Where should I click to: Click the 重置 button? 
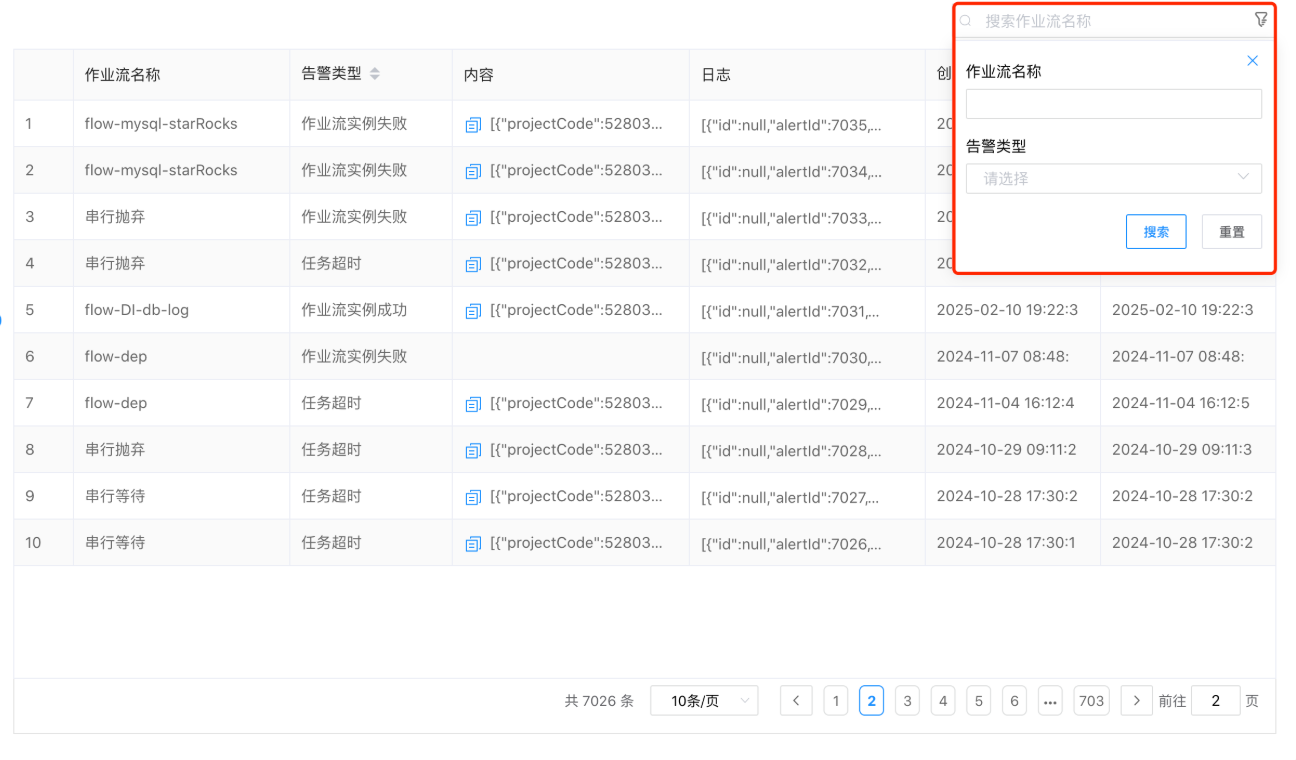tap(1231, 232)
